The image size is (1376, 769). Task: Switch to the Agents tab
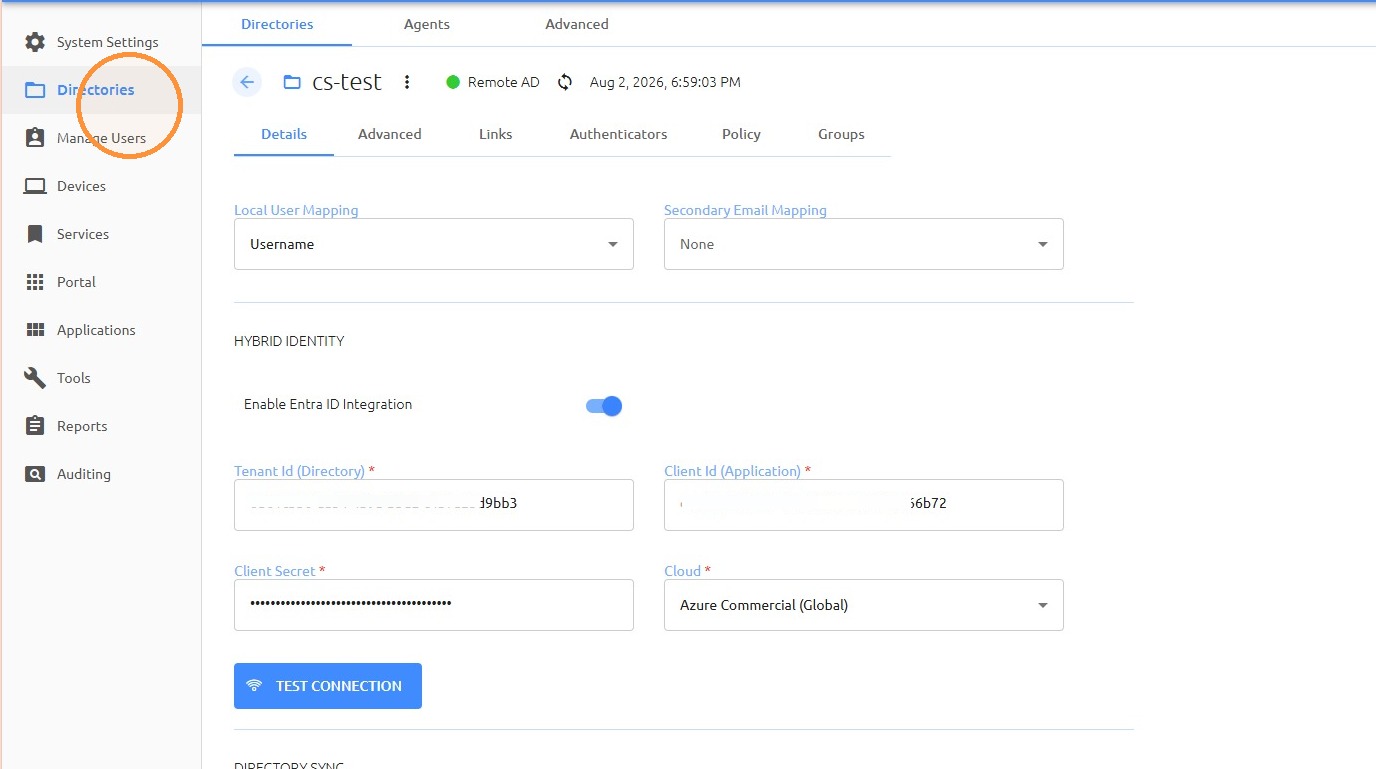point(427,24)
